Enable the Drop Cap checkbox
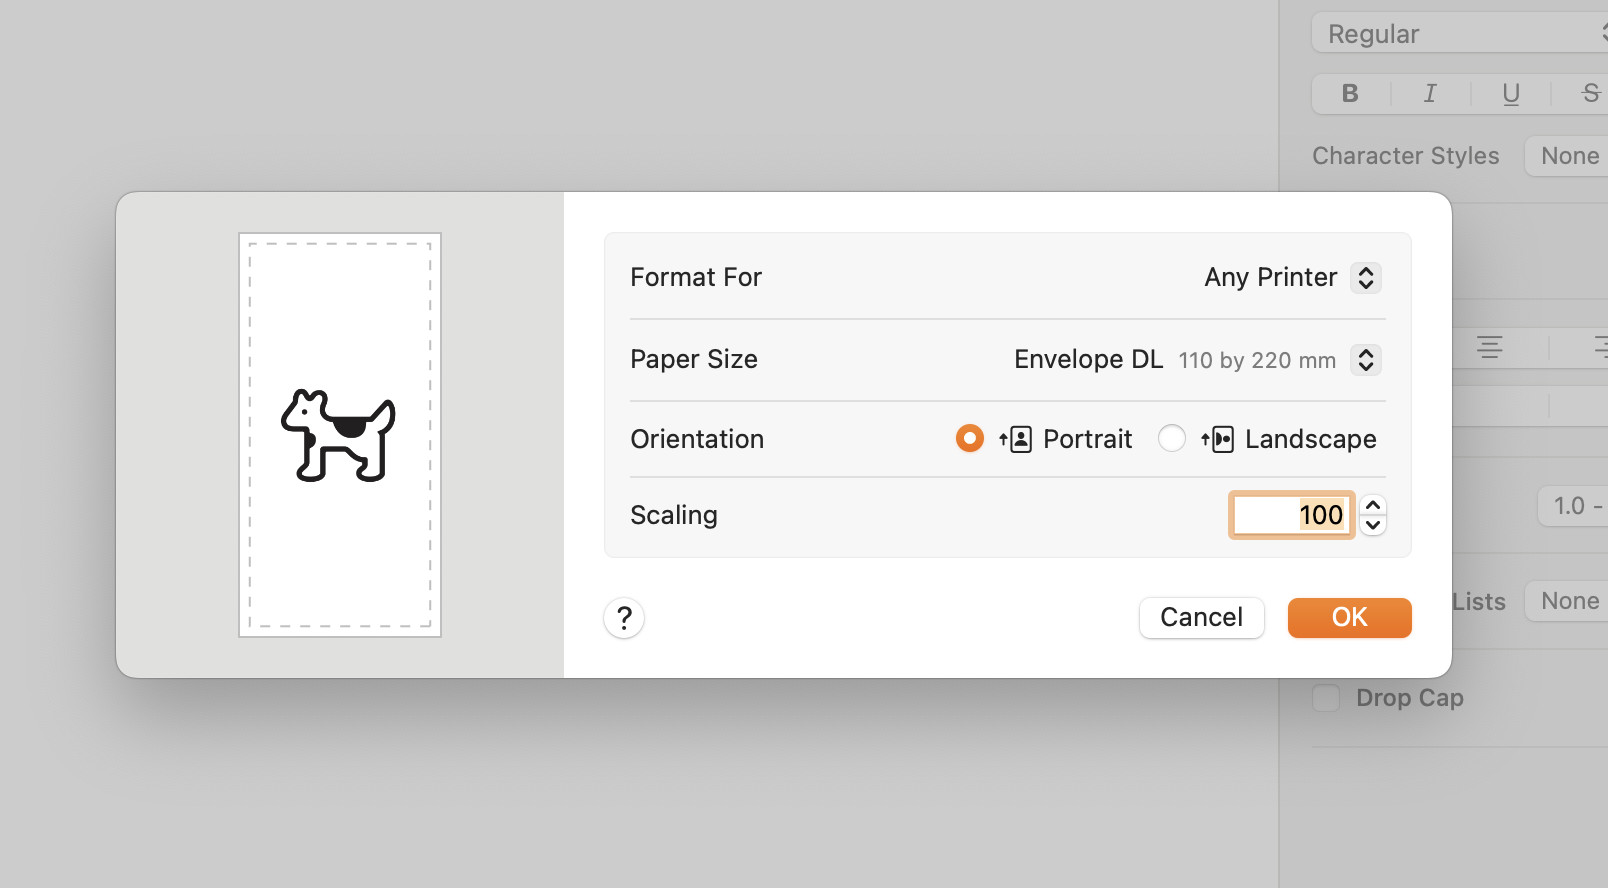The height and width of the screenshot is (888, 1608). (1325, 698)
